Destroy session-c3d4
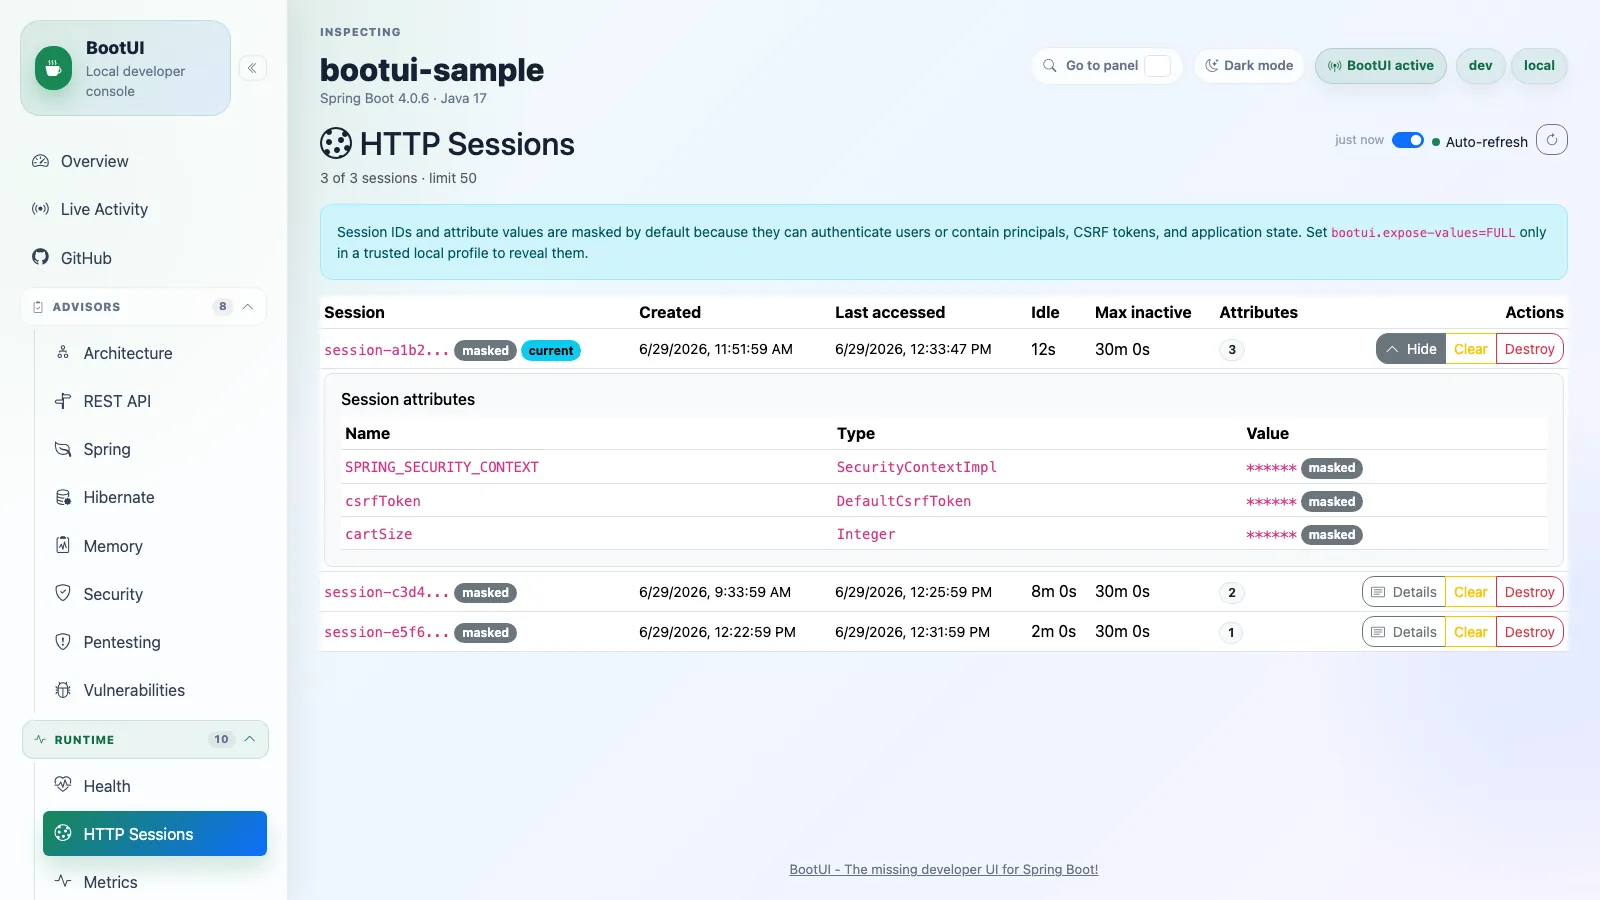 point(1530,592)
